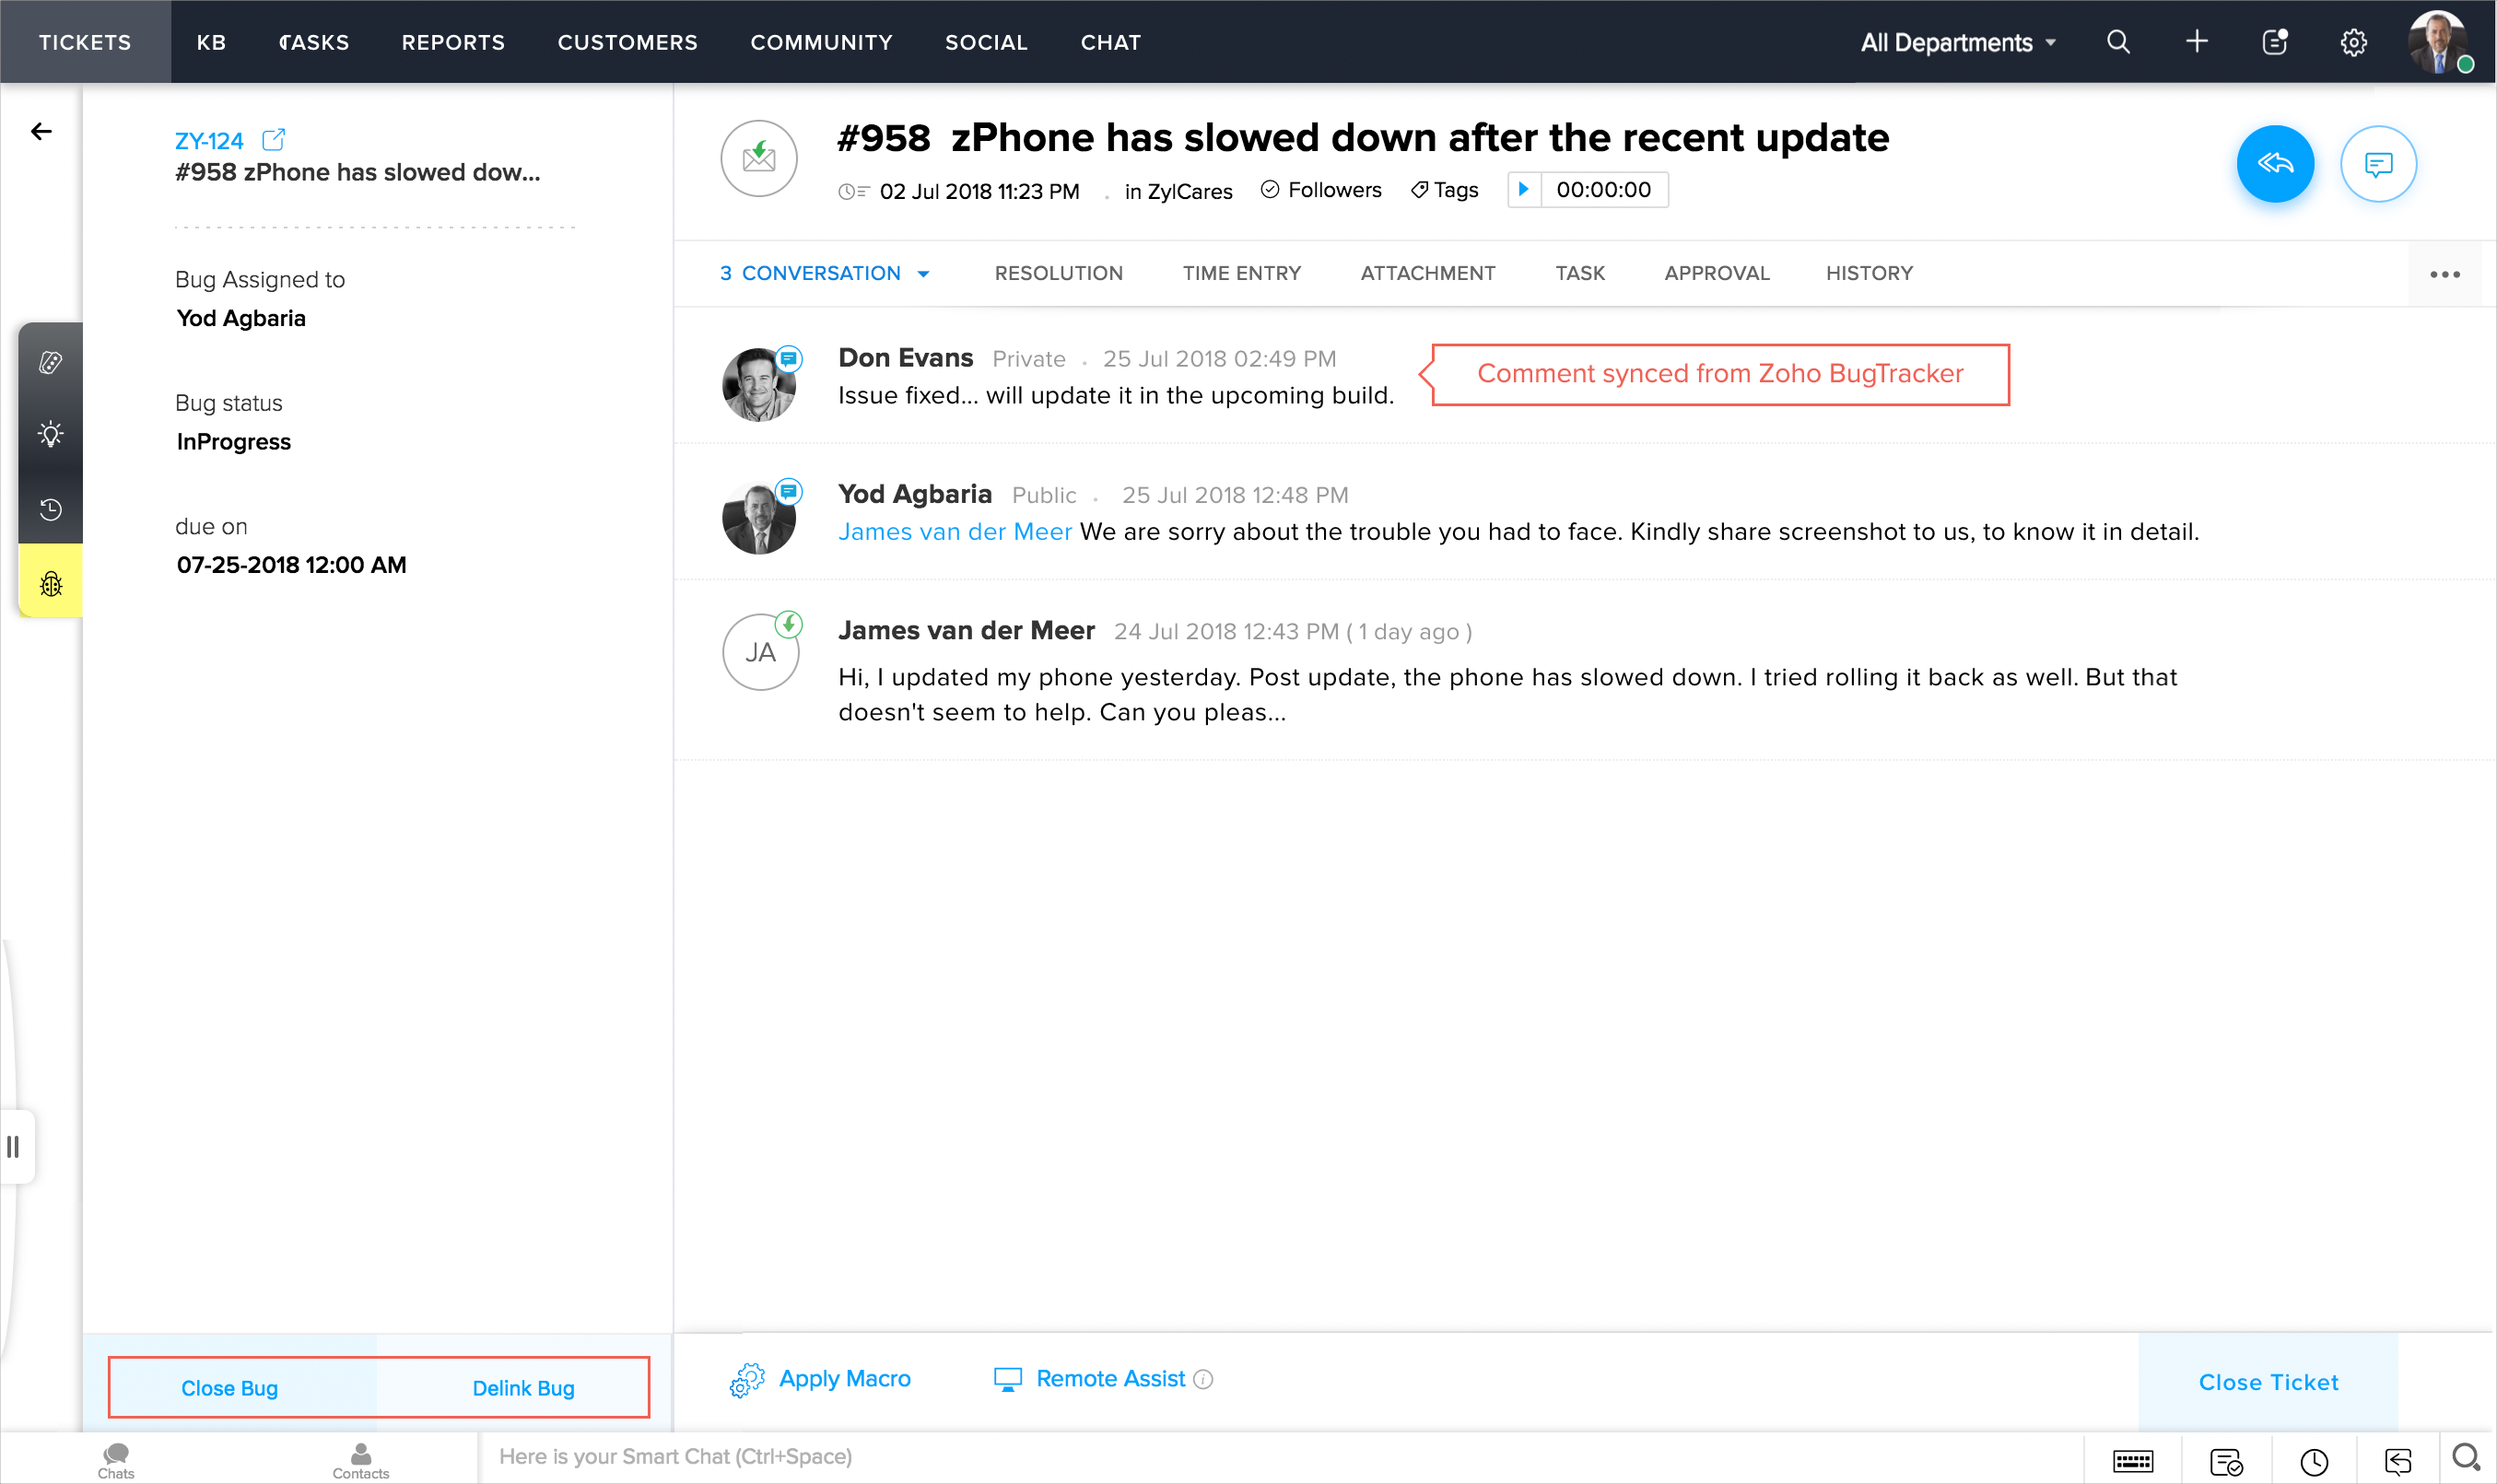
Task: Click the blue reply-all button
Action: point(2274,163)
